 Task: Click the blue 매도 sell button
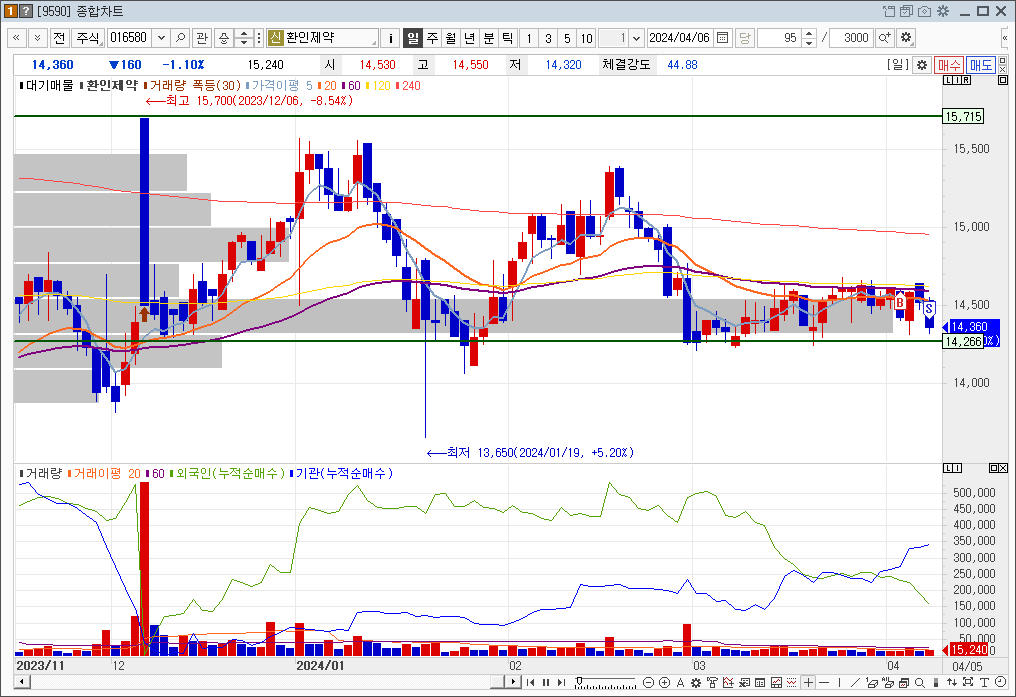(980, 65)
